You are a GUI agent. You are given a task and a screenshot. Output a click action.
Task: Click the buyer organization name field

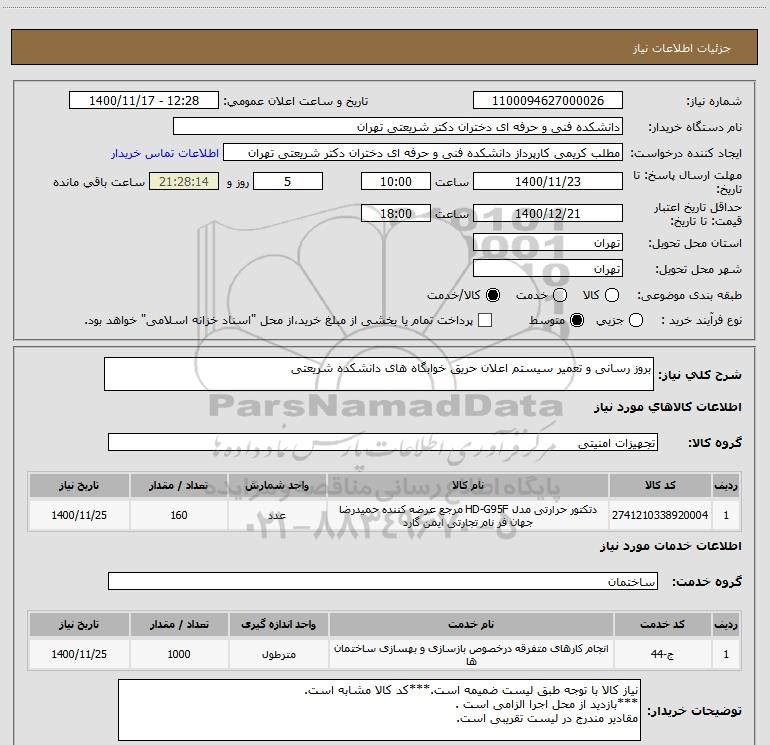point(398,127)
